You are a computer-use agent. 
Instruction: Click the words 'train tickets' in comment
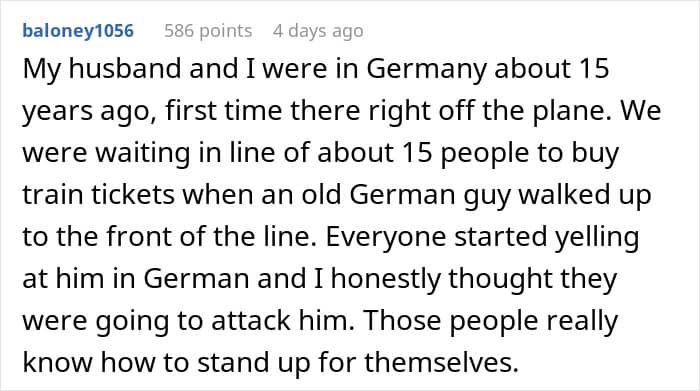(x=98, y=195)
